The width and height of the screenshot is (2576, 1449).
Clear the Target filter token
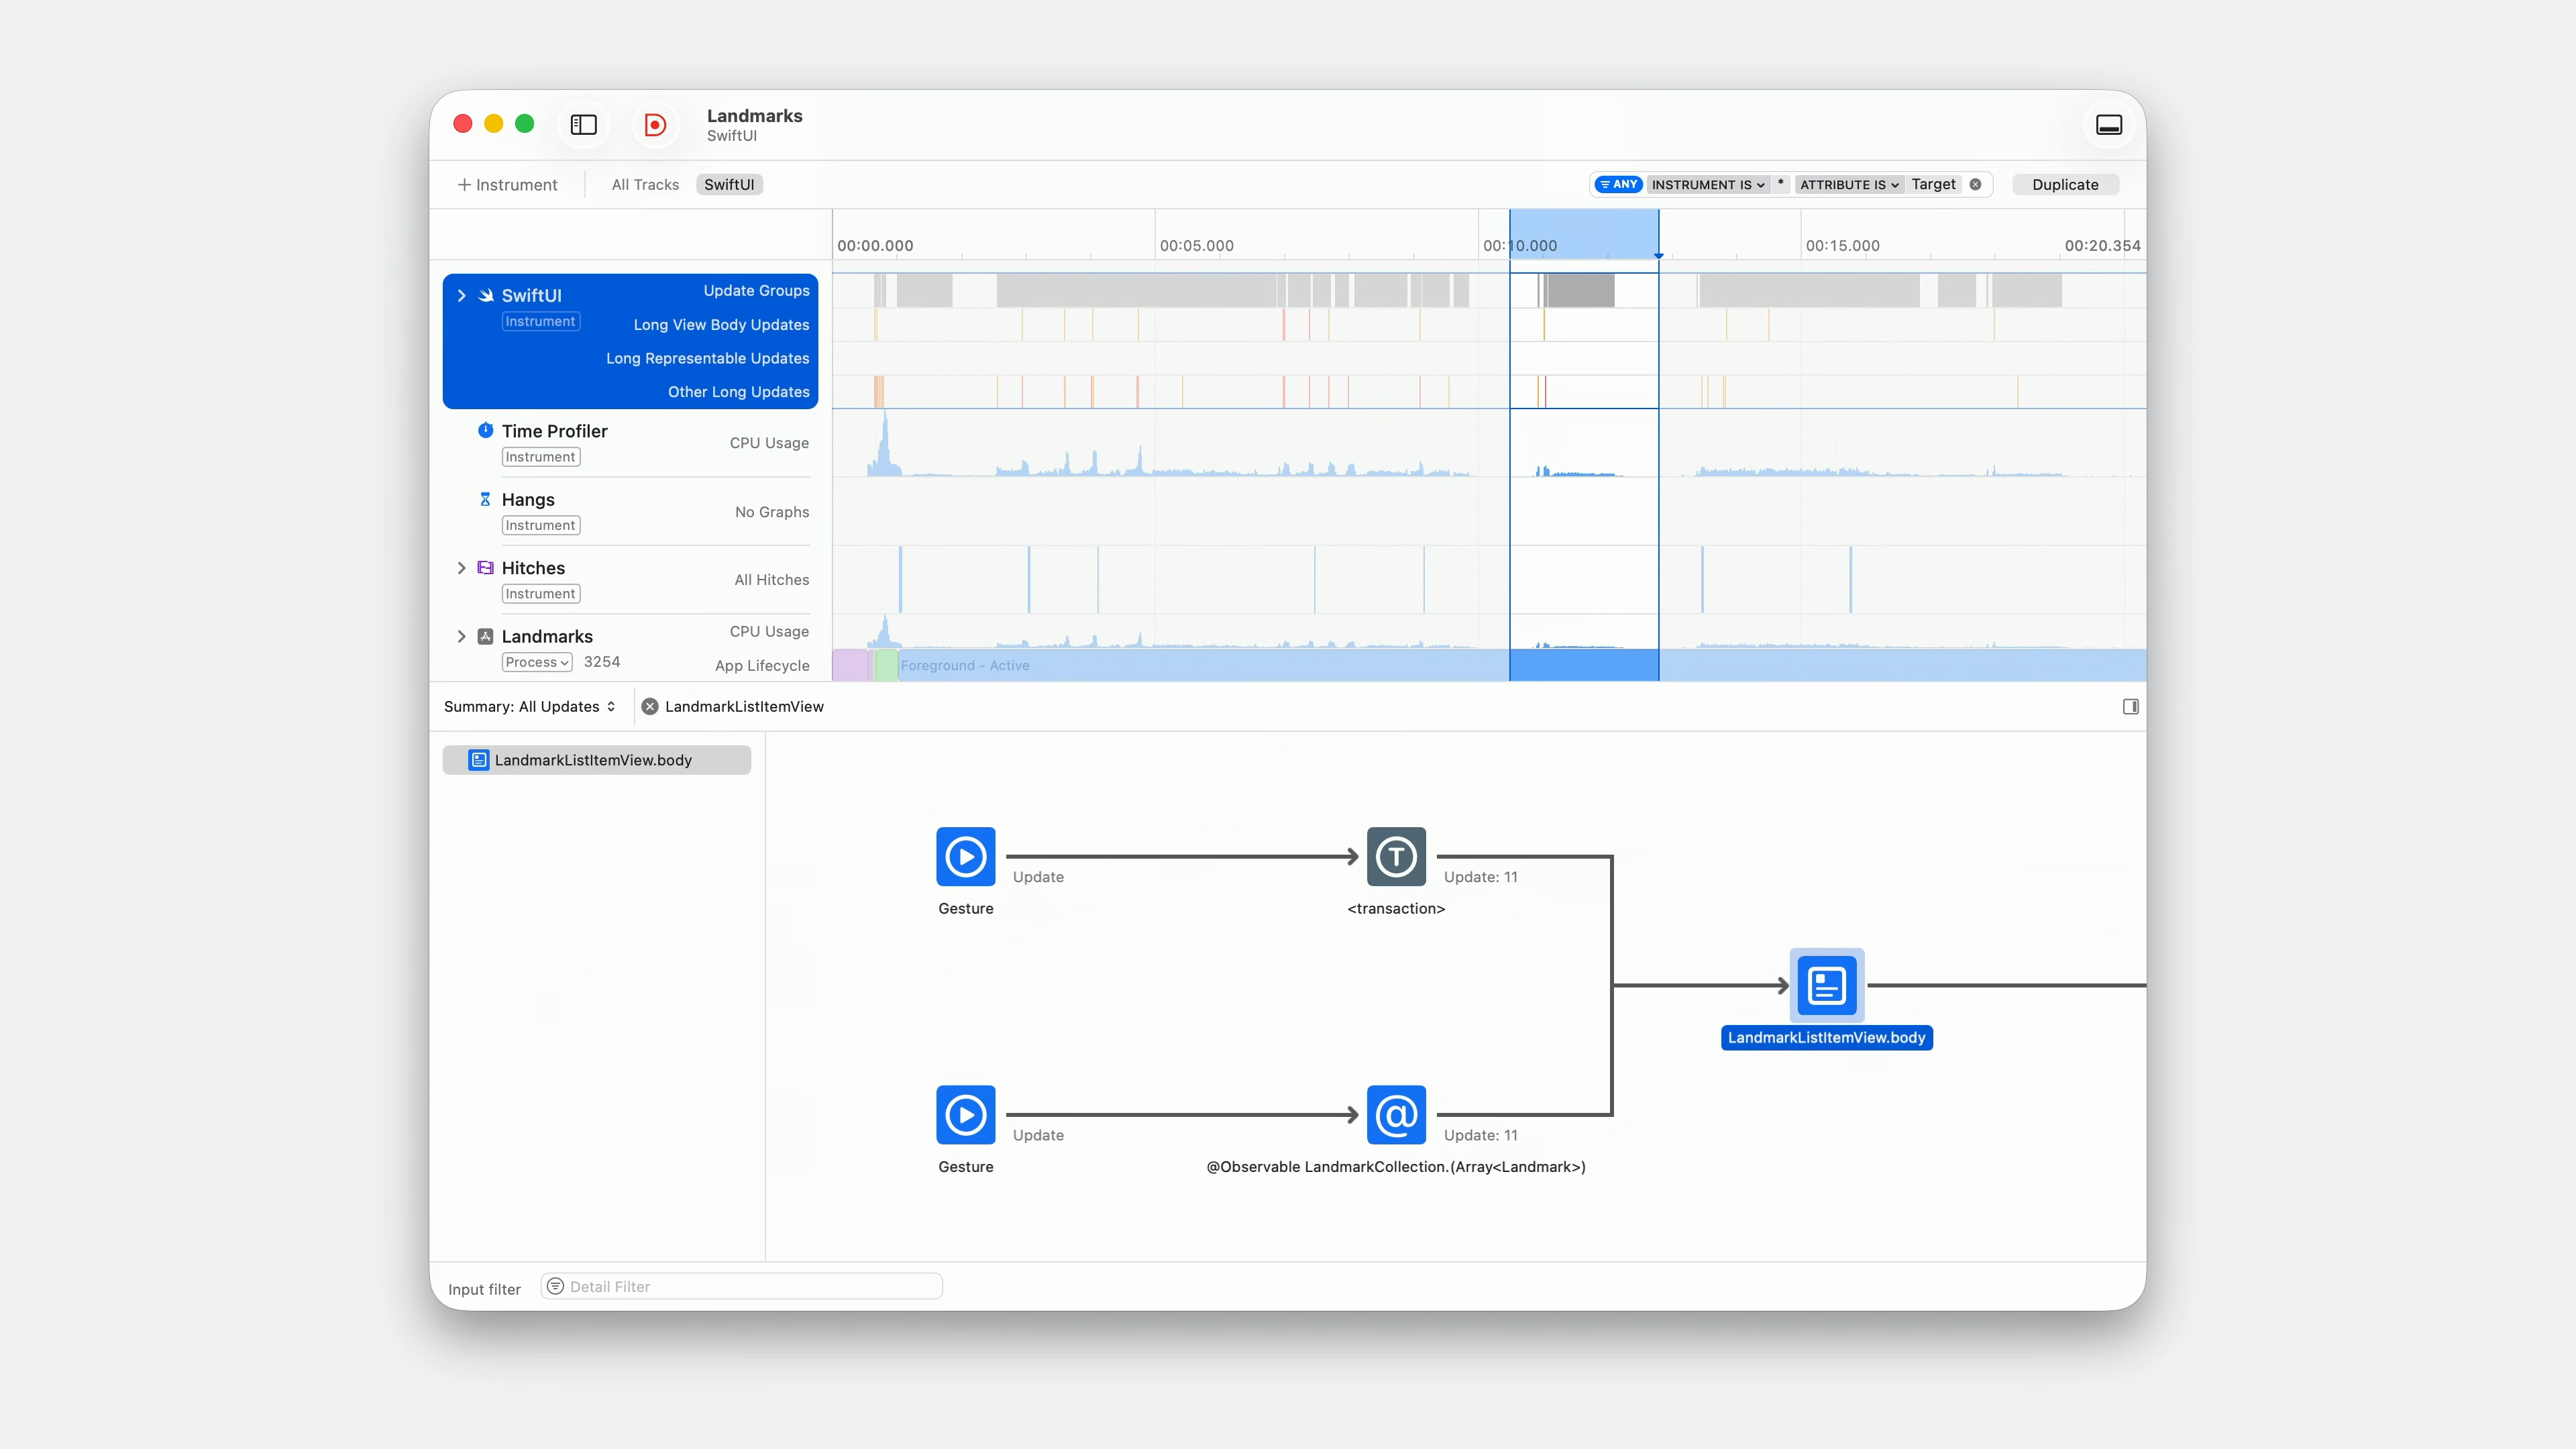pyautogui.click(x=1975, y=184)
